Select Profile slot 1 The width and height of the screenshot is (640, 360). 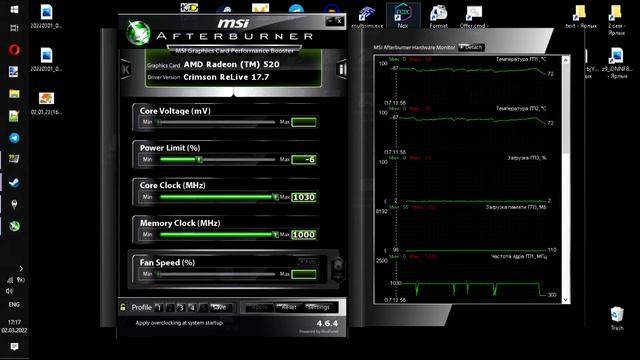point(159,307)
